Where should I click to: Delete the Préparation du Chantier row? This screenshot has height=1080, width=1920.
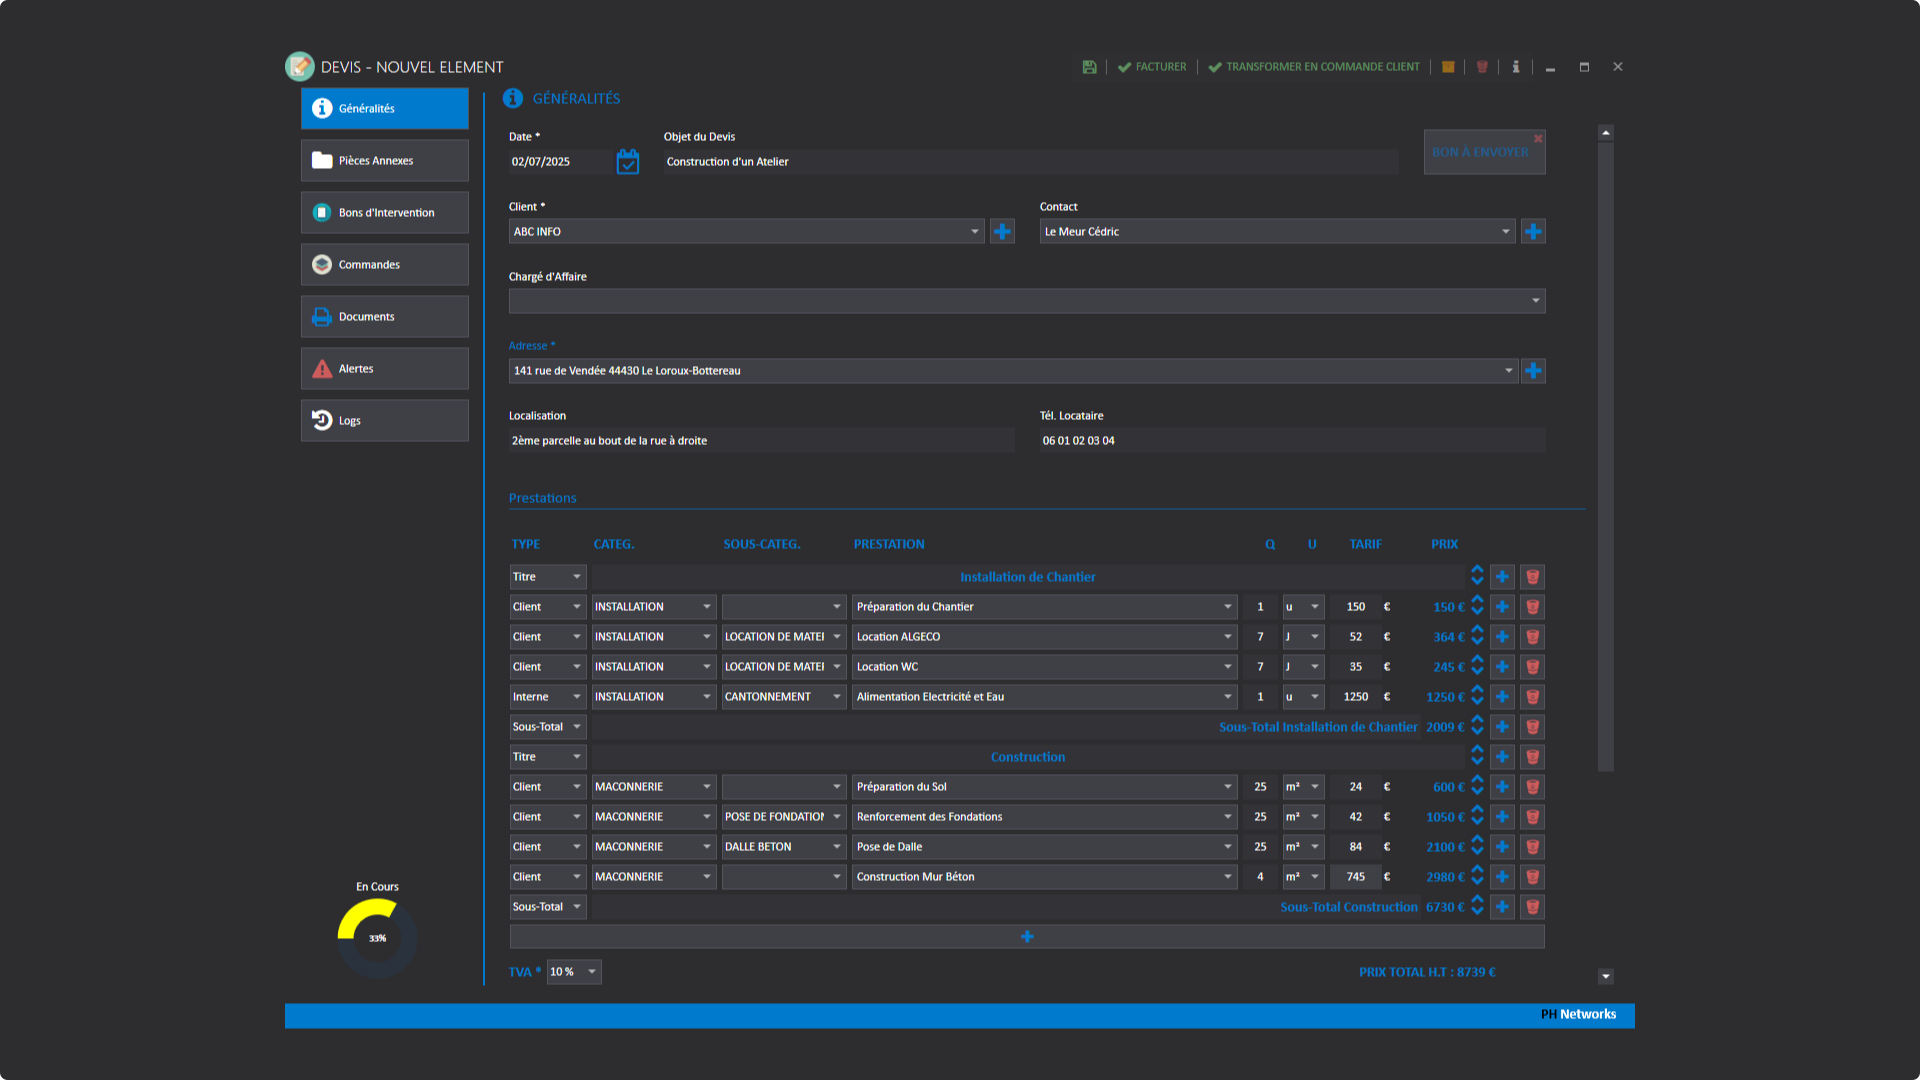1532,607
